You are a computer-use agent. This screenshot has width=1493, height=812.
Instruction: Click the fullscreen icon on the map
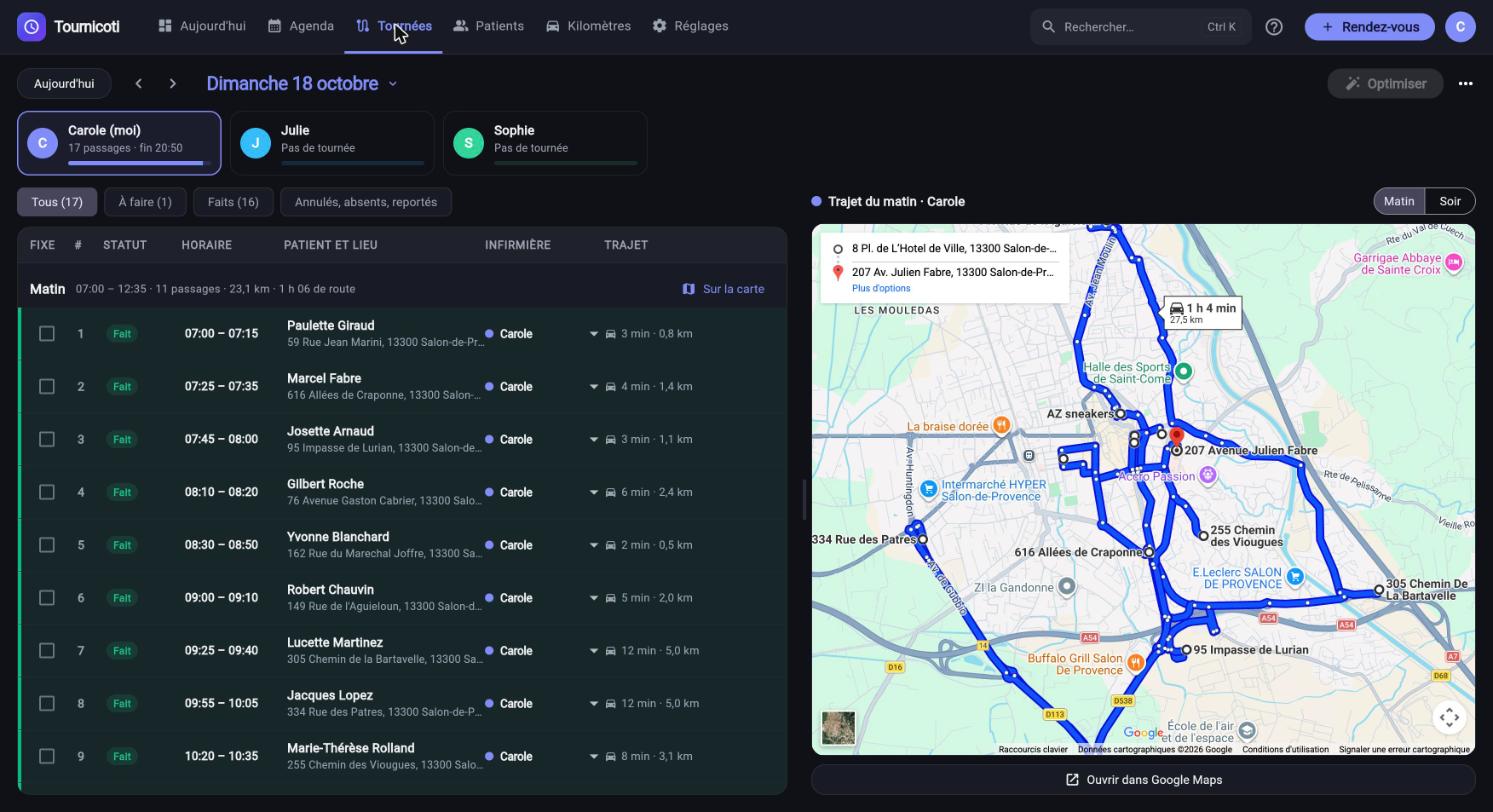[1449, 717]
